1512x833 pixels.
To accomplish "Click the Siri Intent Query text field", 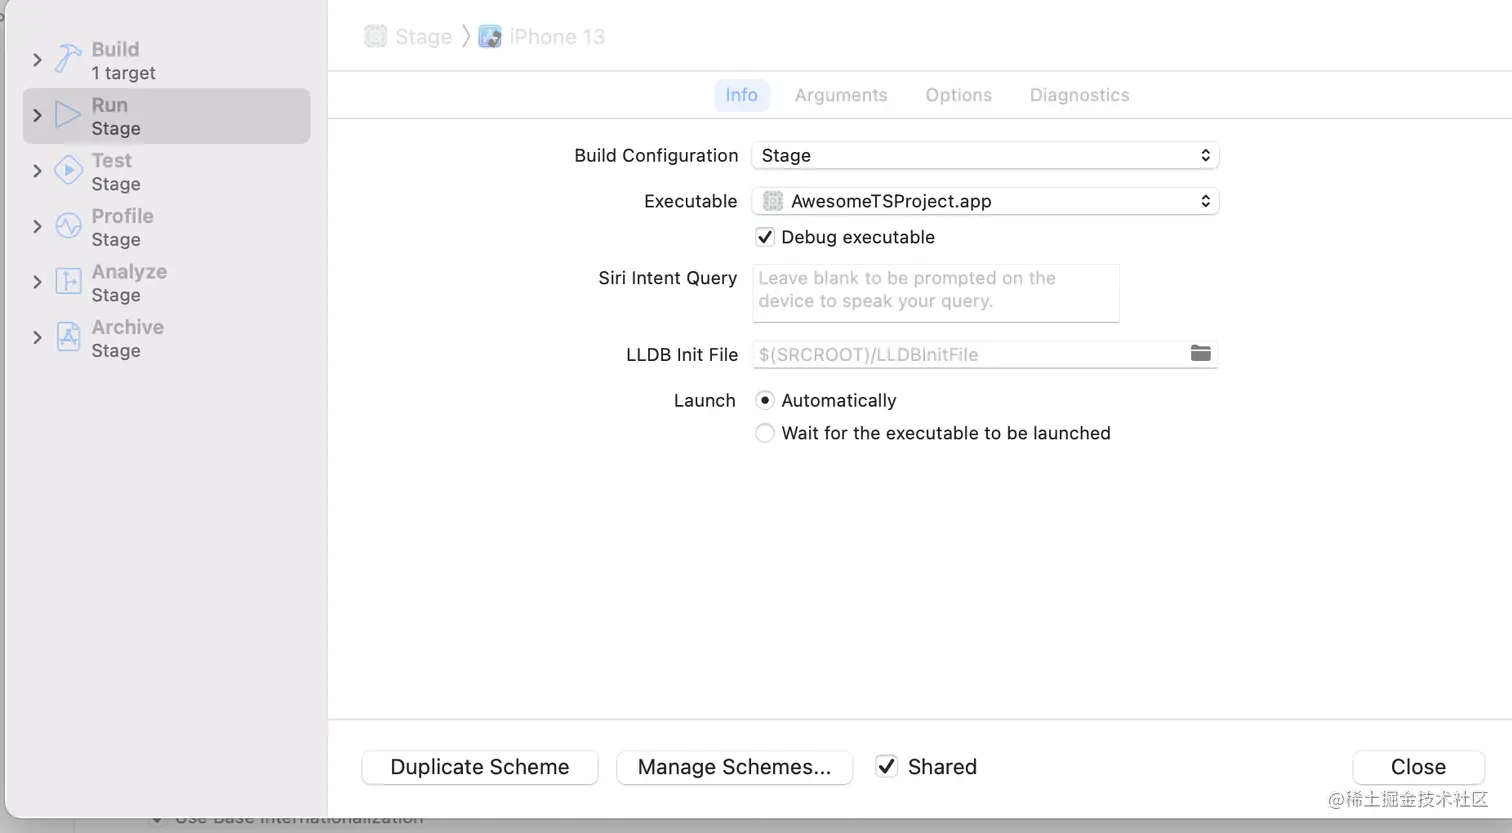I will 936,293.
